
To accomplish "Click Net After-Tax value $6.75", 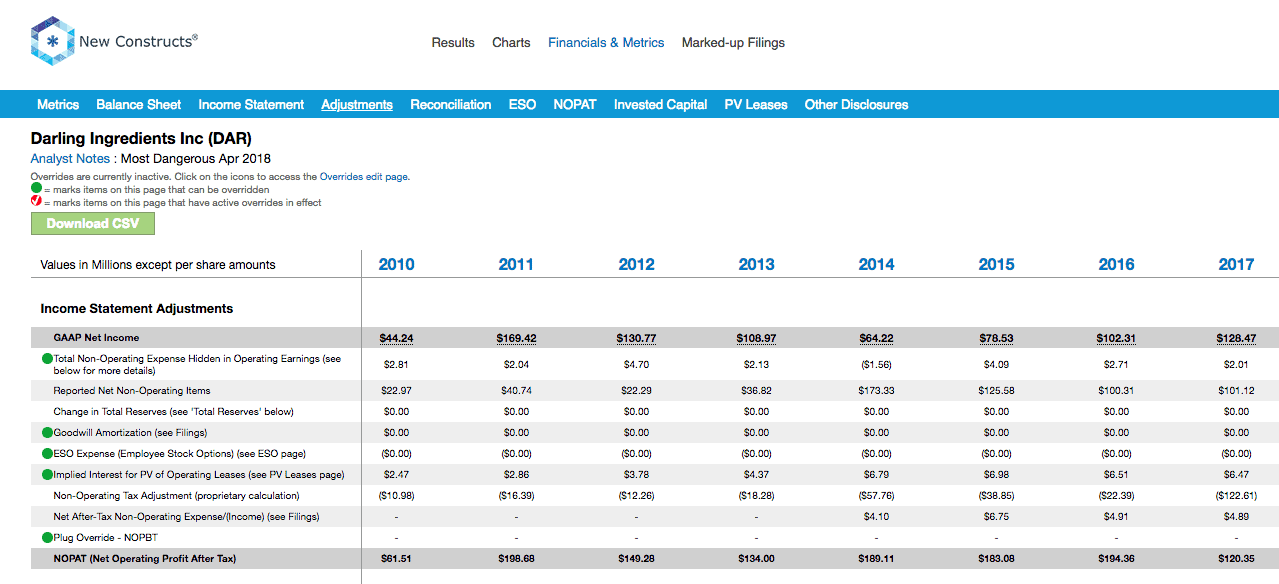I will pyautogui.click(x=996, y=516).
